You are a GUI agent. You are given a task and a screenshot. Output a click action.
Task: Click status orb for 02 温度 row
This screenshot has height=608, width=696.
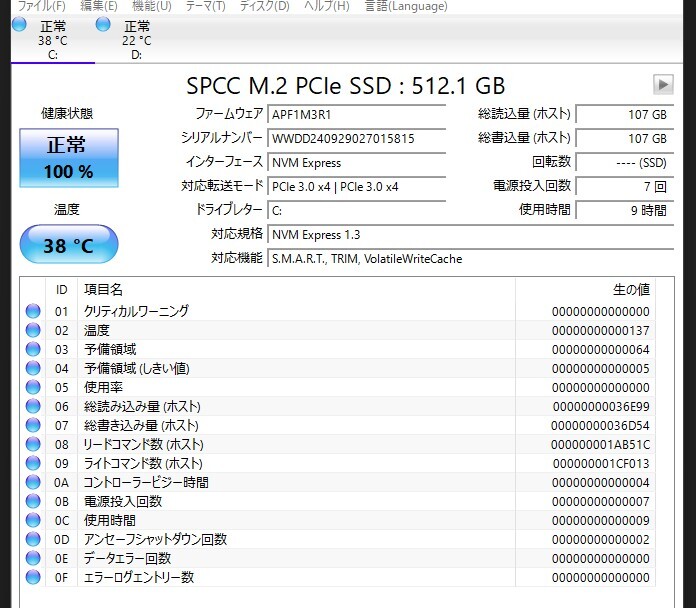(x=33, y=330)
